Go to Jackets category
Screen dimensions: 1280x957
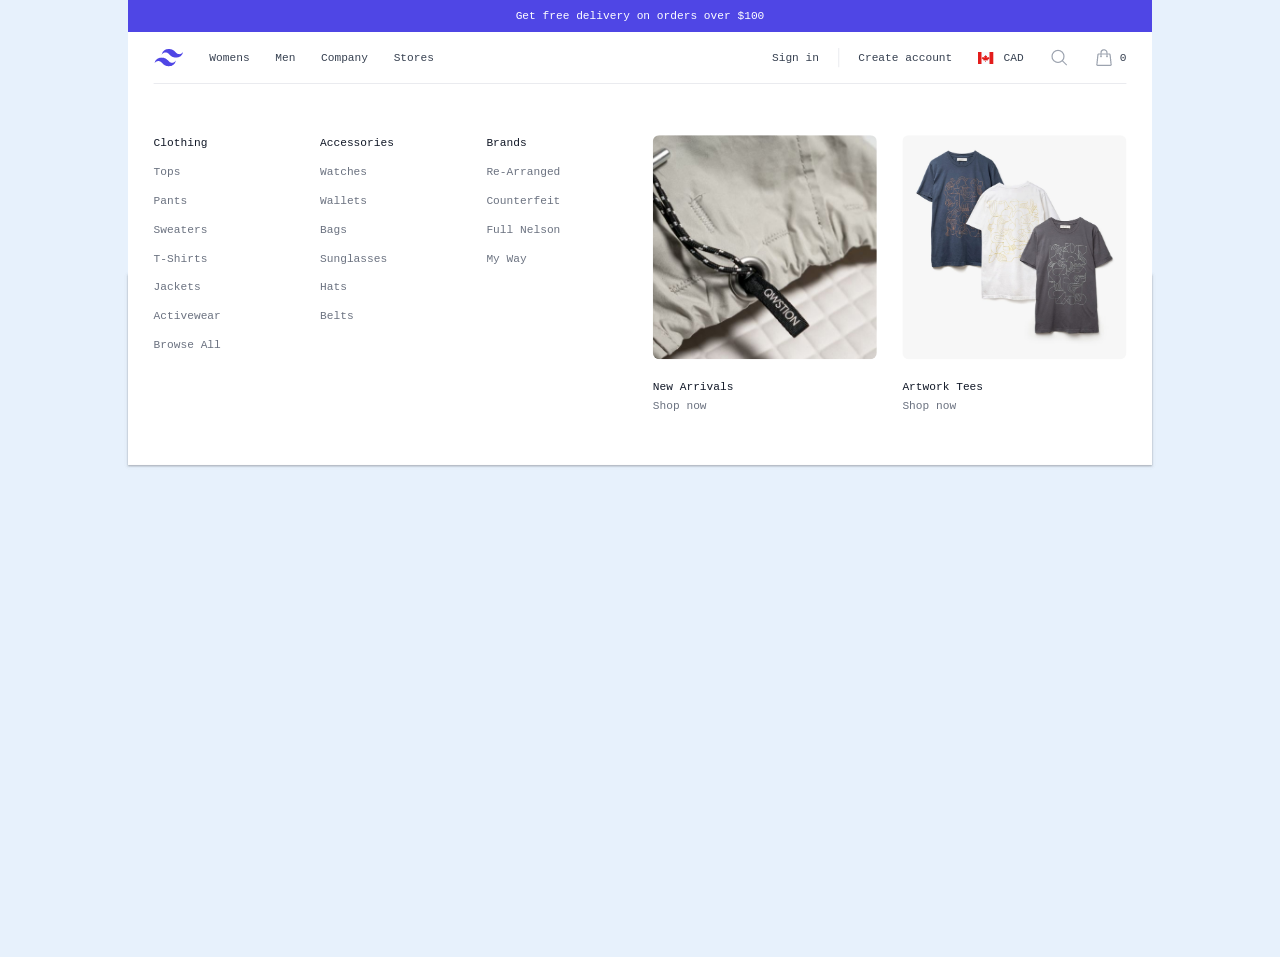[x=177, y=287]
